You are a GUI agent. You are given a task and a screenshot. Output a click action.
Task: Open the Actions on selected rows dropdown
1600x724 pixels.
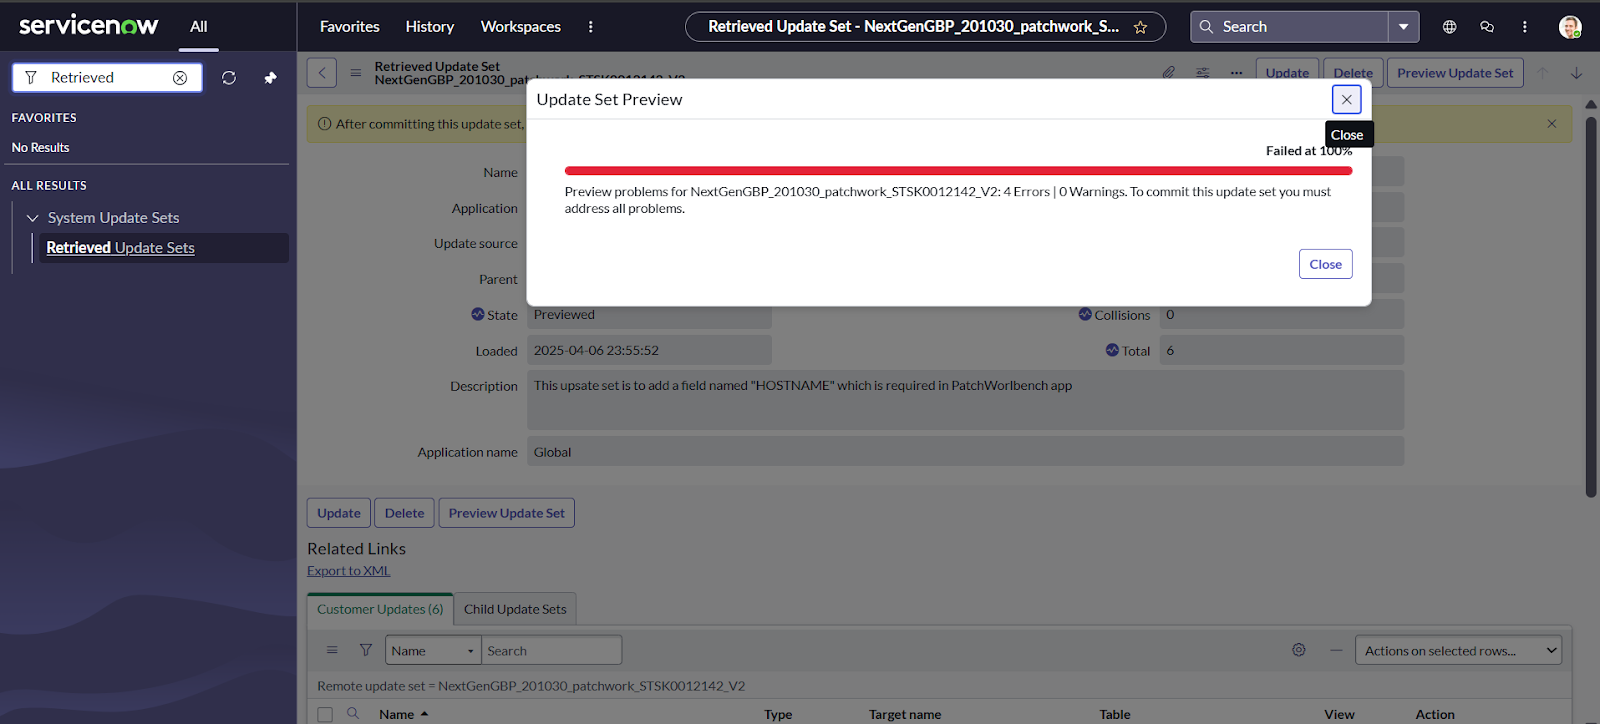point(1458,651)
